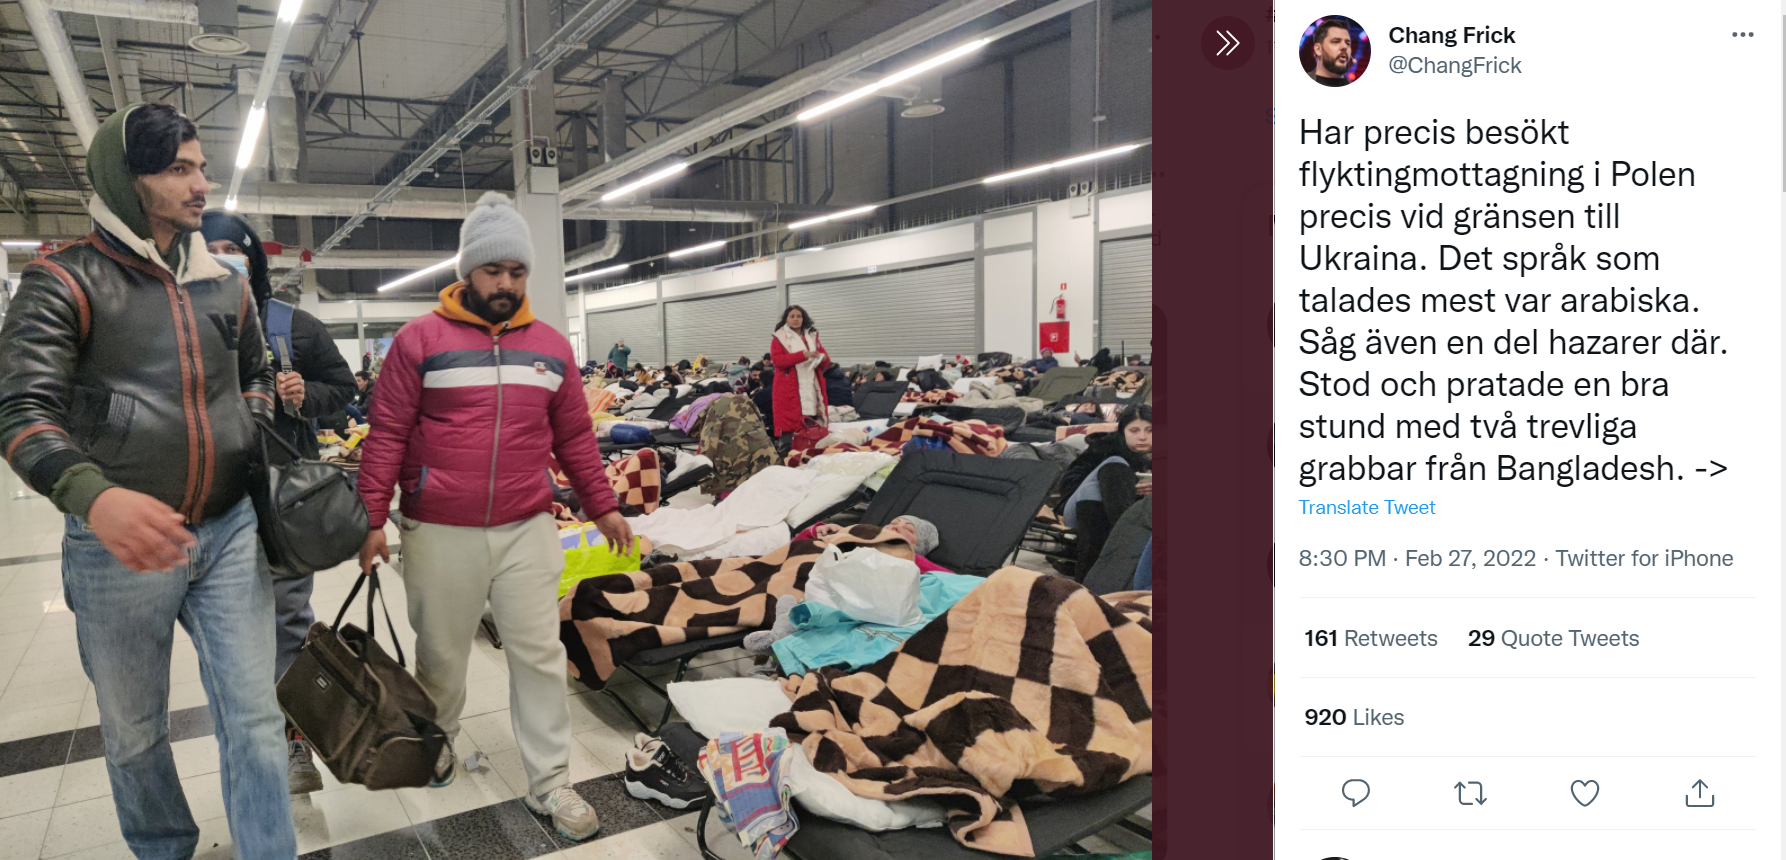
Task: Click the Twitter for iPhone source link
Action: (x=1644, y=558)
